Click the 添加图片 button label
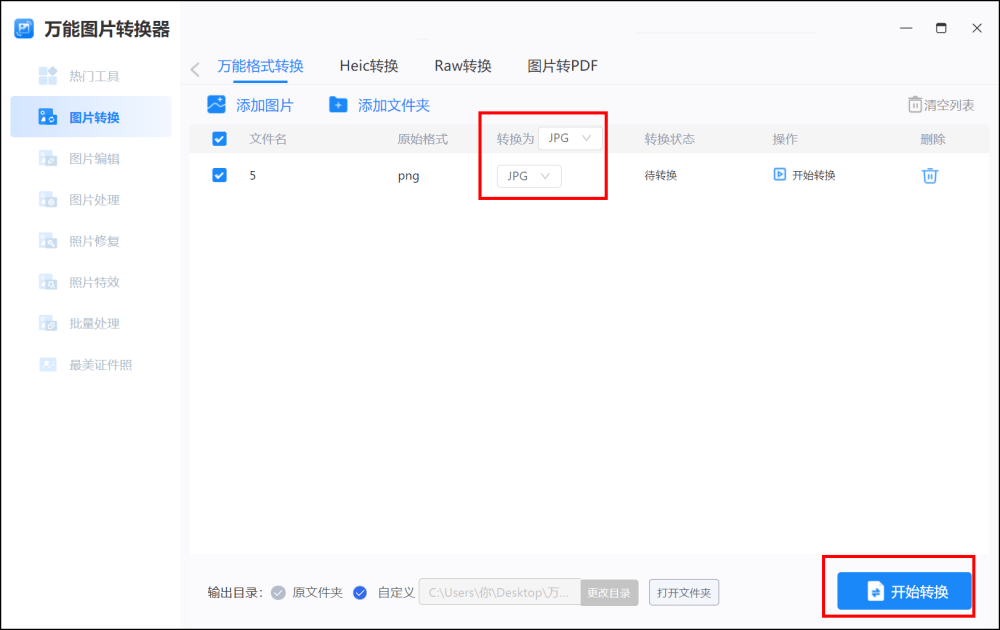 [x=265, y=105]
